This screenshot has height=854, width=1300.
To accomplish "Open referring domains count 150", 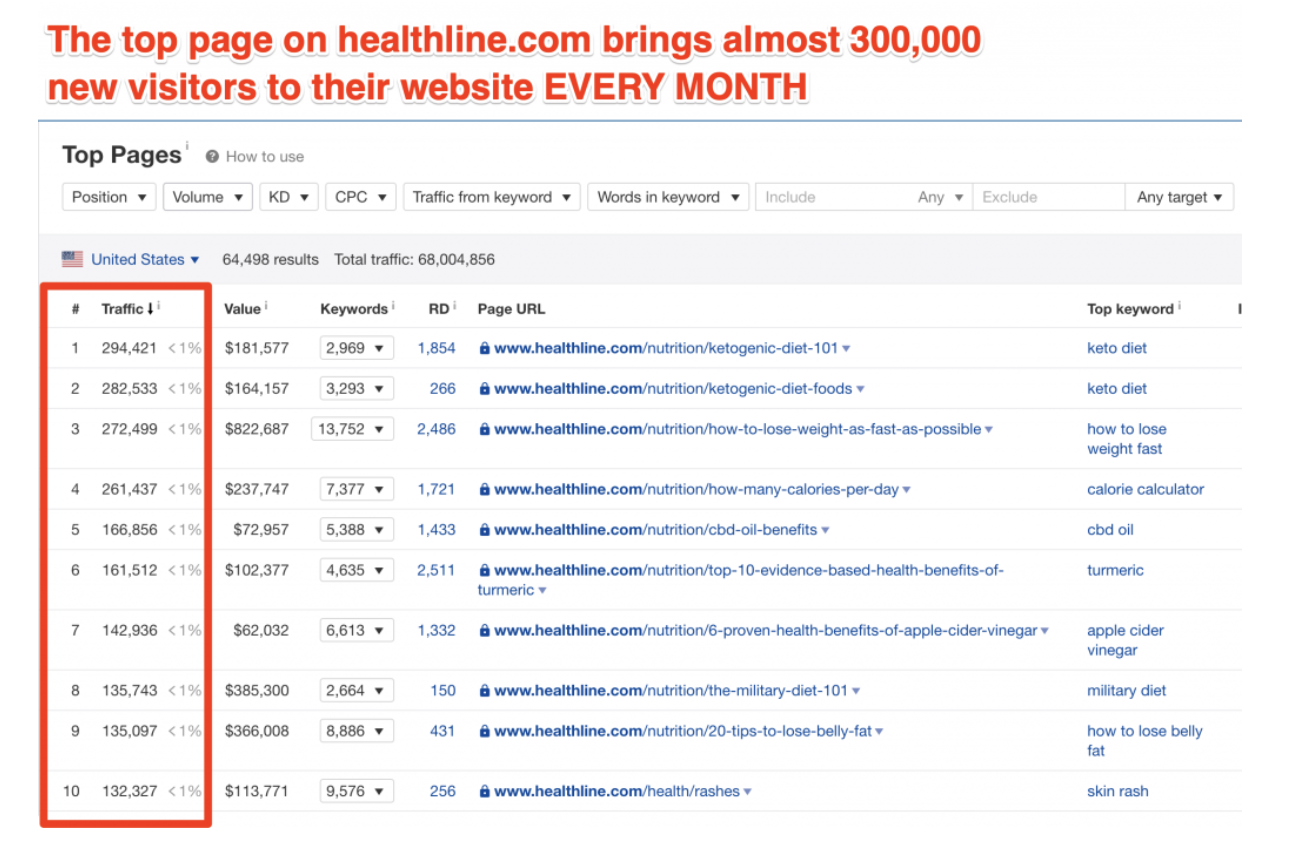I will tap(442, 690).
